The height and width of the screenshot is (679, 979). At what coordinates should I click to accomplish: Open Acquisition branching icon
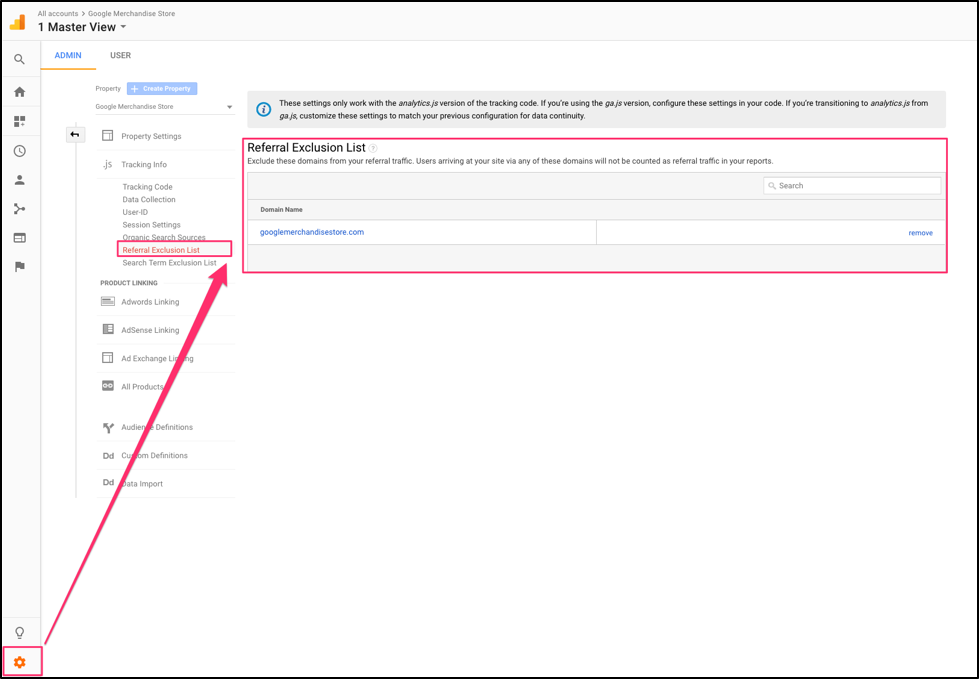coord(19,209)
